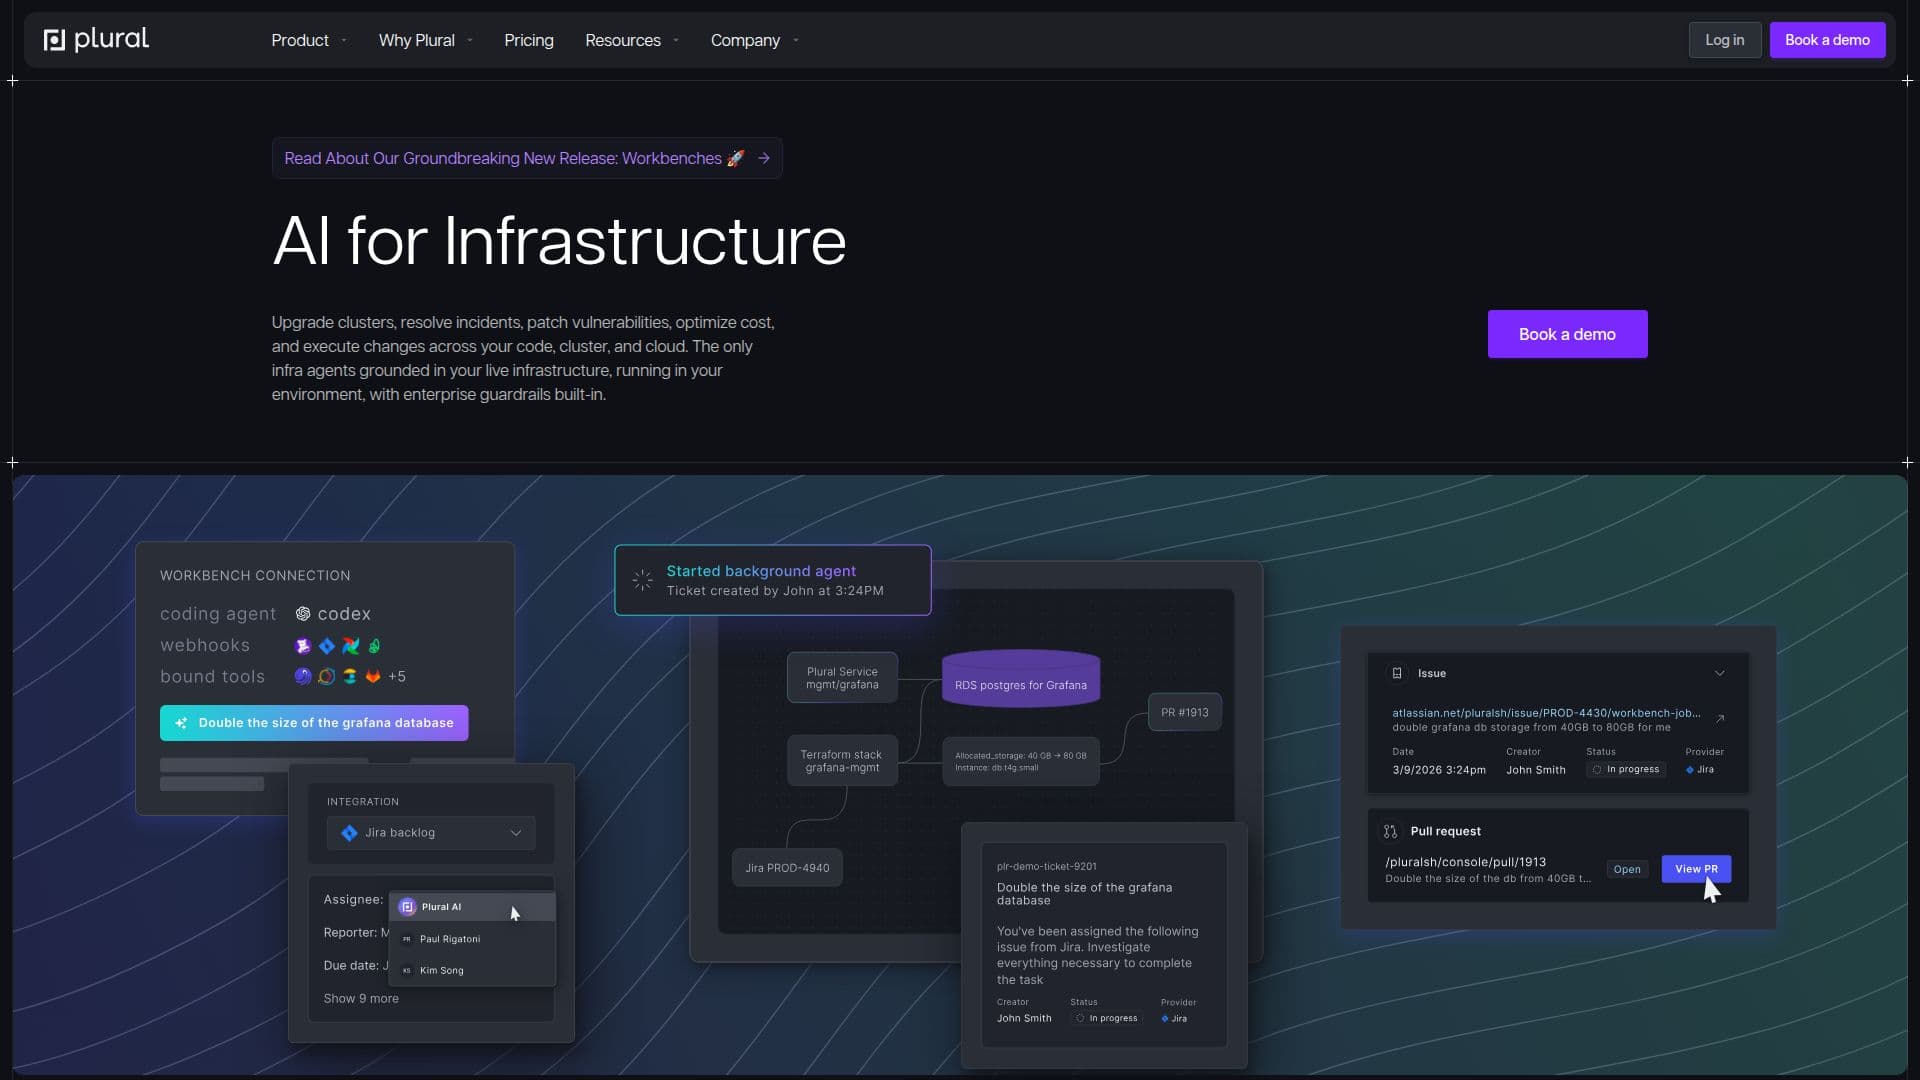1920x1080 pixels.
Task: Click the Allocated_storage 40 GB to 80 GB node
Action: point(1021,761)
